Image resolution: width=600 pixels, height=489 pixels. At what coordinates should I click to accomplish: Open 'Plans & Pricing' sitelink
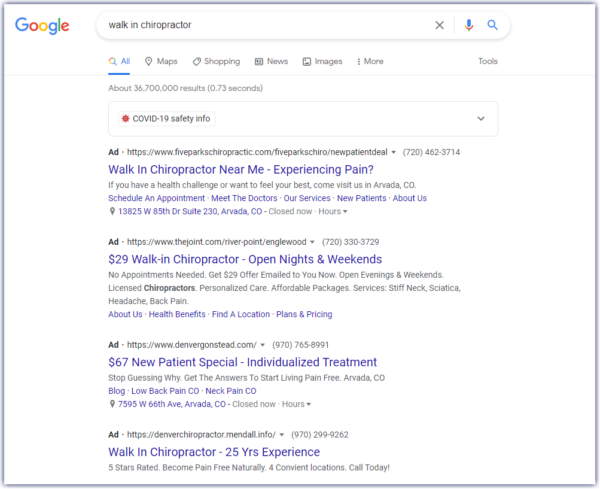[304, 314]
